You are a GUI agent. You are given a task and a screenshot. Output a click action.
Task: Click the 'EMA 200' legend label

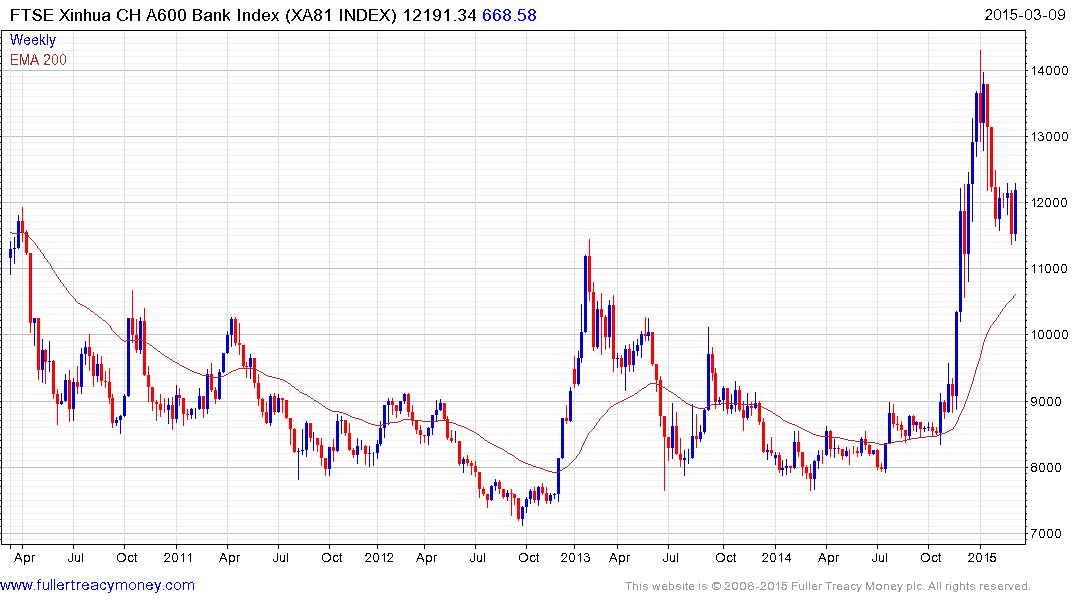tap(38, 60)
